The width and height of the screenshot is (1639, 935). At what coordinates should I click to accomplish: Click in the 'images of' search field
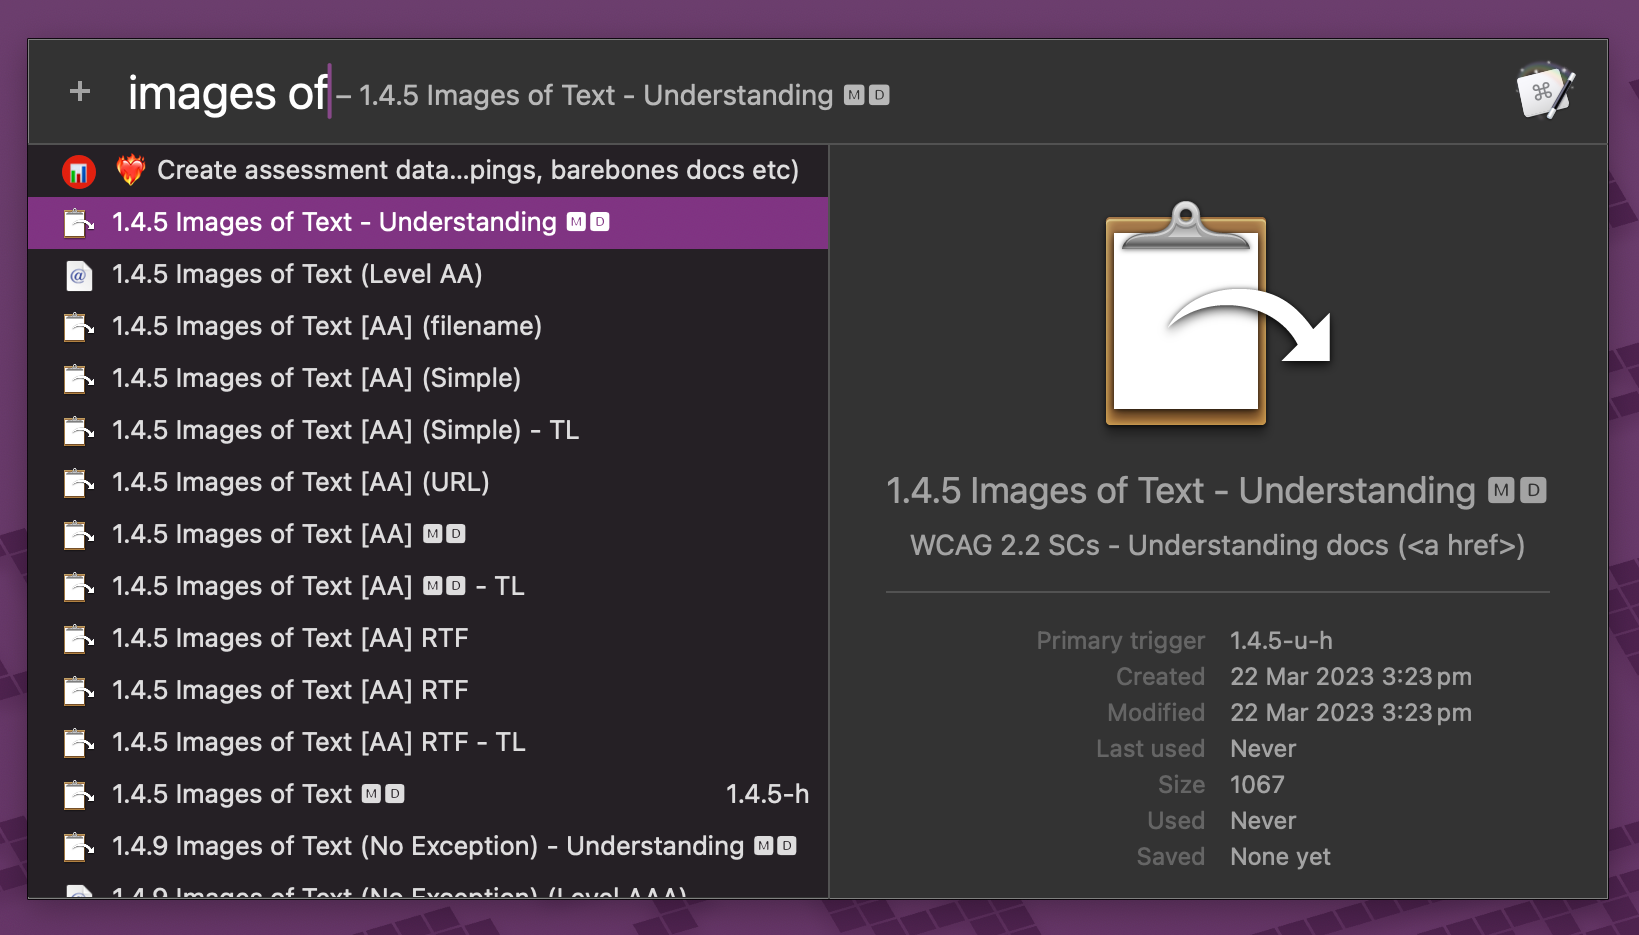pyautogui.click(x=228, y=93)
